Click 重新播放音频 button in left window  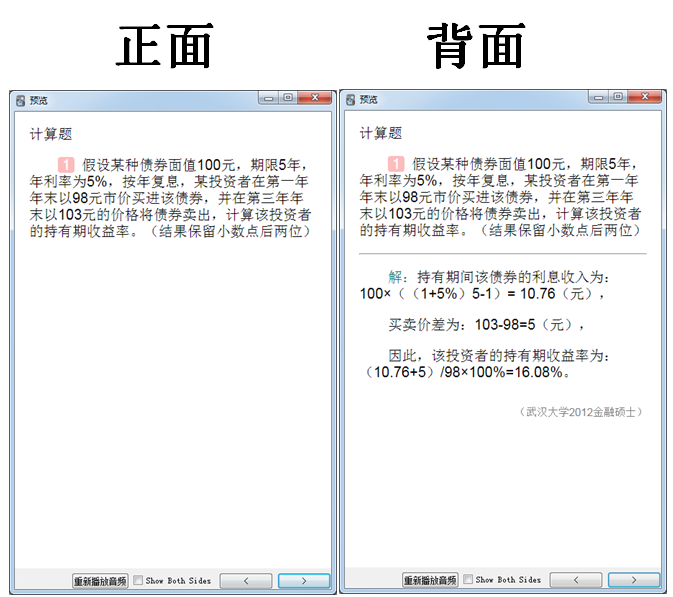coord(100,581)
